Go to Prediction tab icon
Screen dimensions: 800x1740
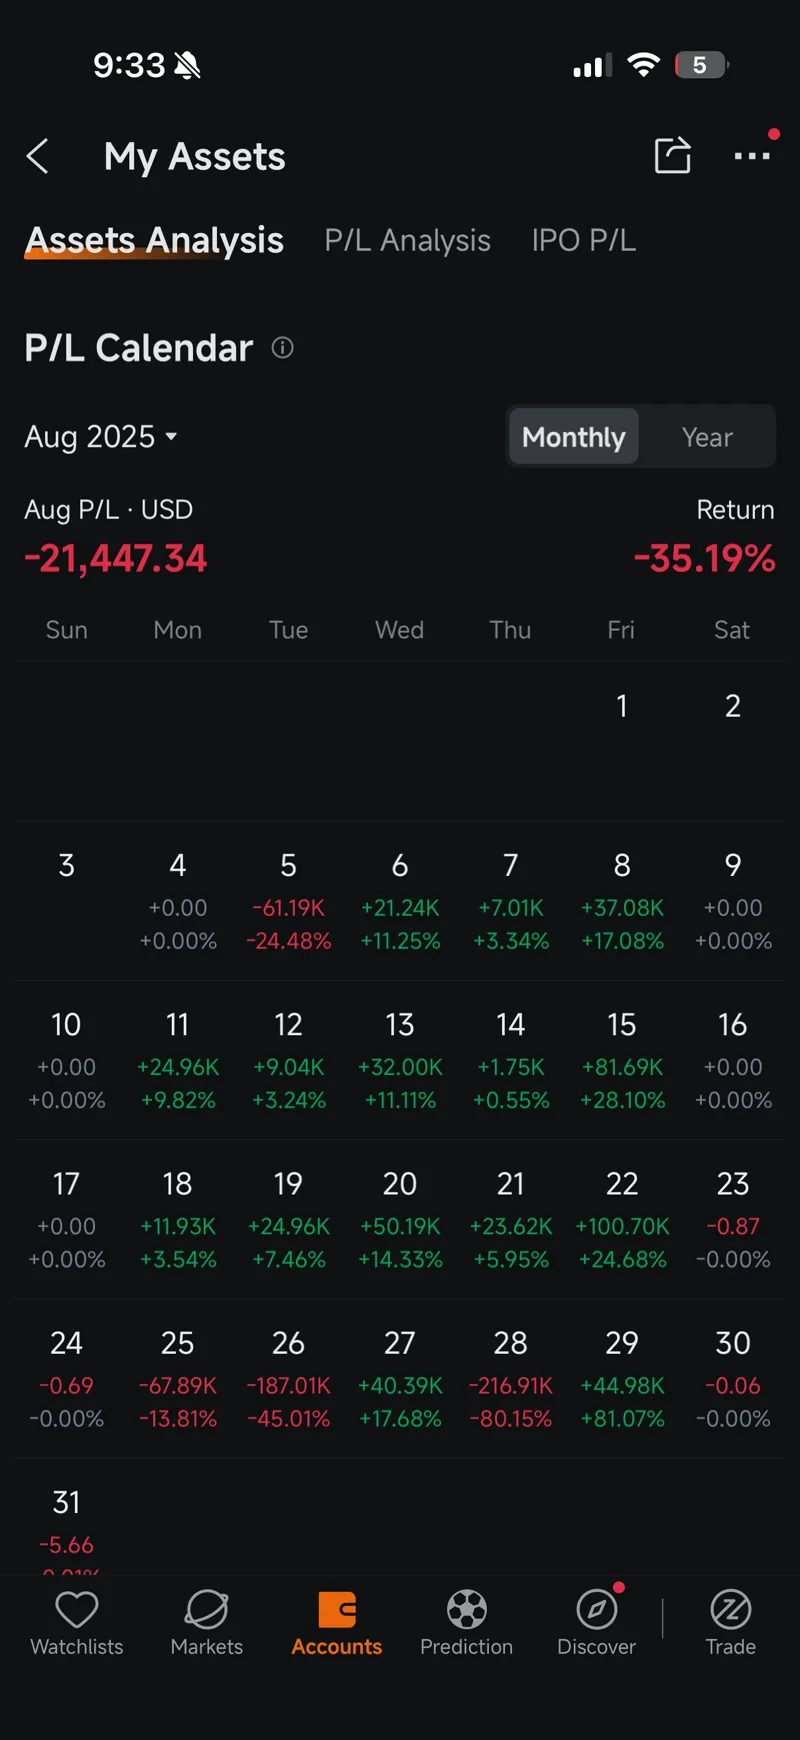pos(467,1610)
